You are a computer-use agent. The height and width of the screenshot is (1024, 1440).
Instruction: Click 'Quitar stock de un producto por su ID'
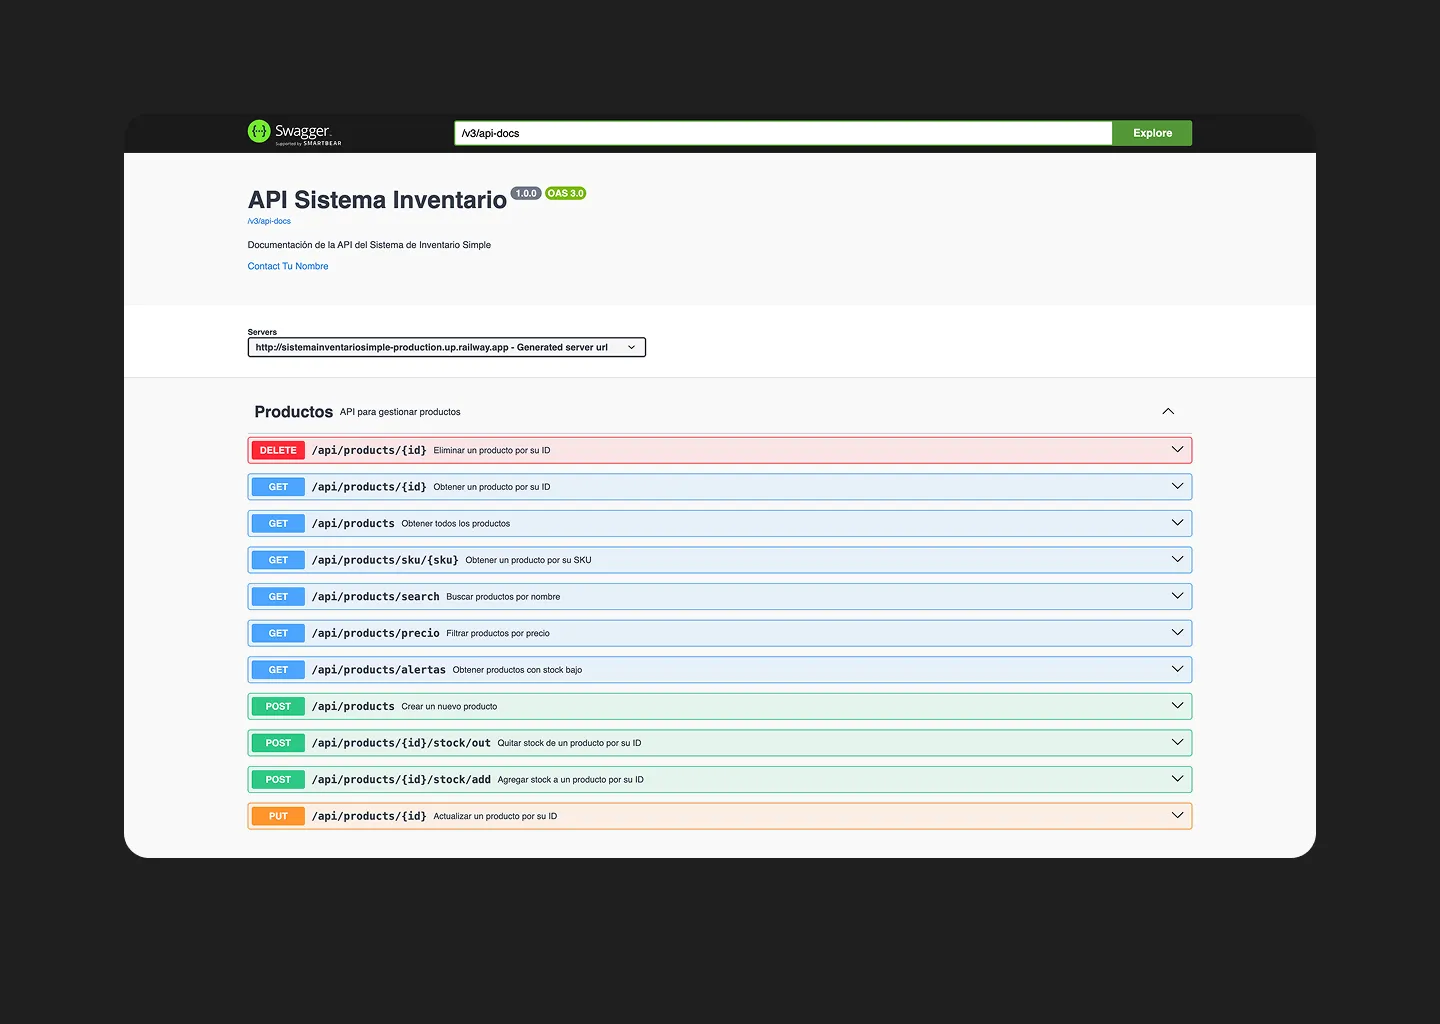pyautogui.click(x=569, y=743)
